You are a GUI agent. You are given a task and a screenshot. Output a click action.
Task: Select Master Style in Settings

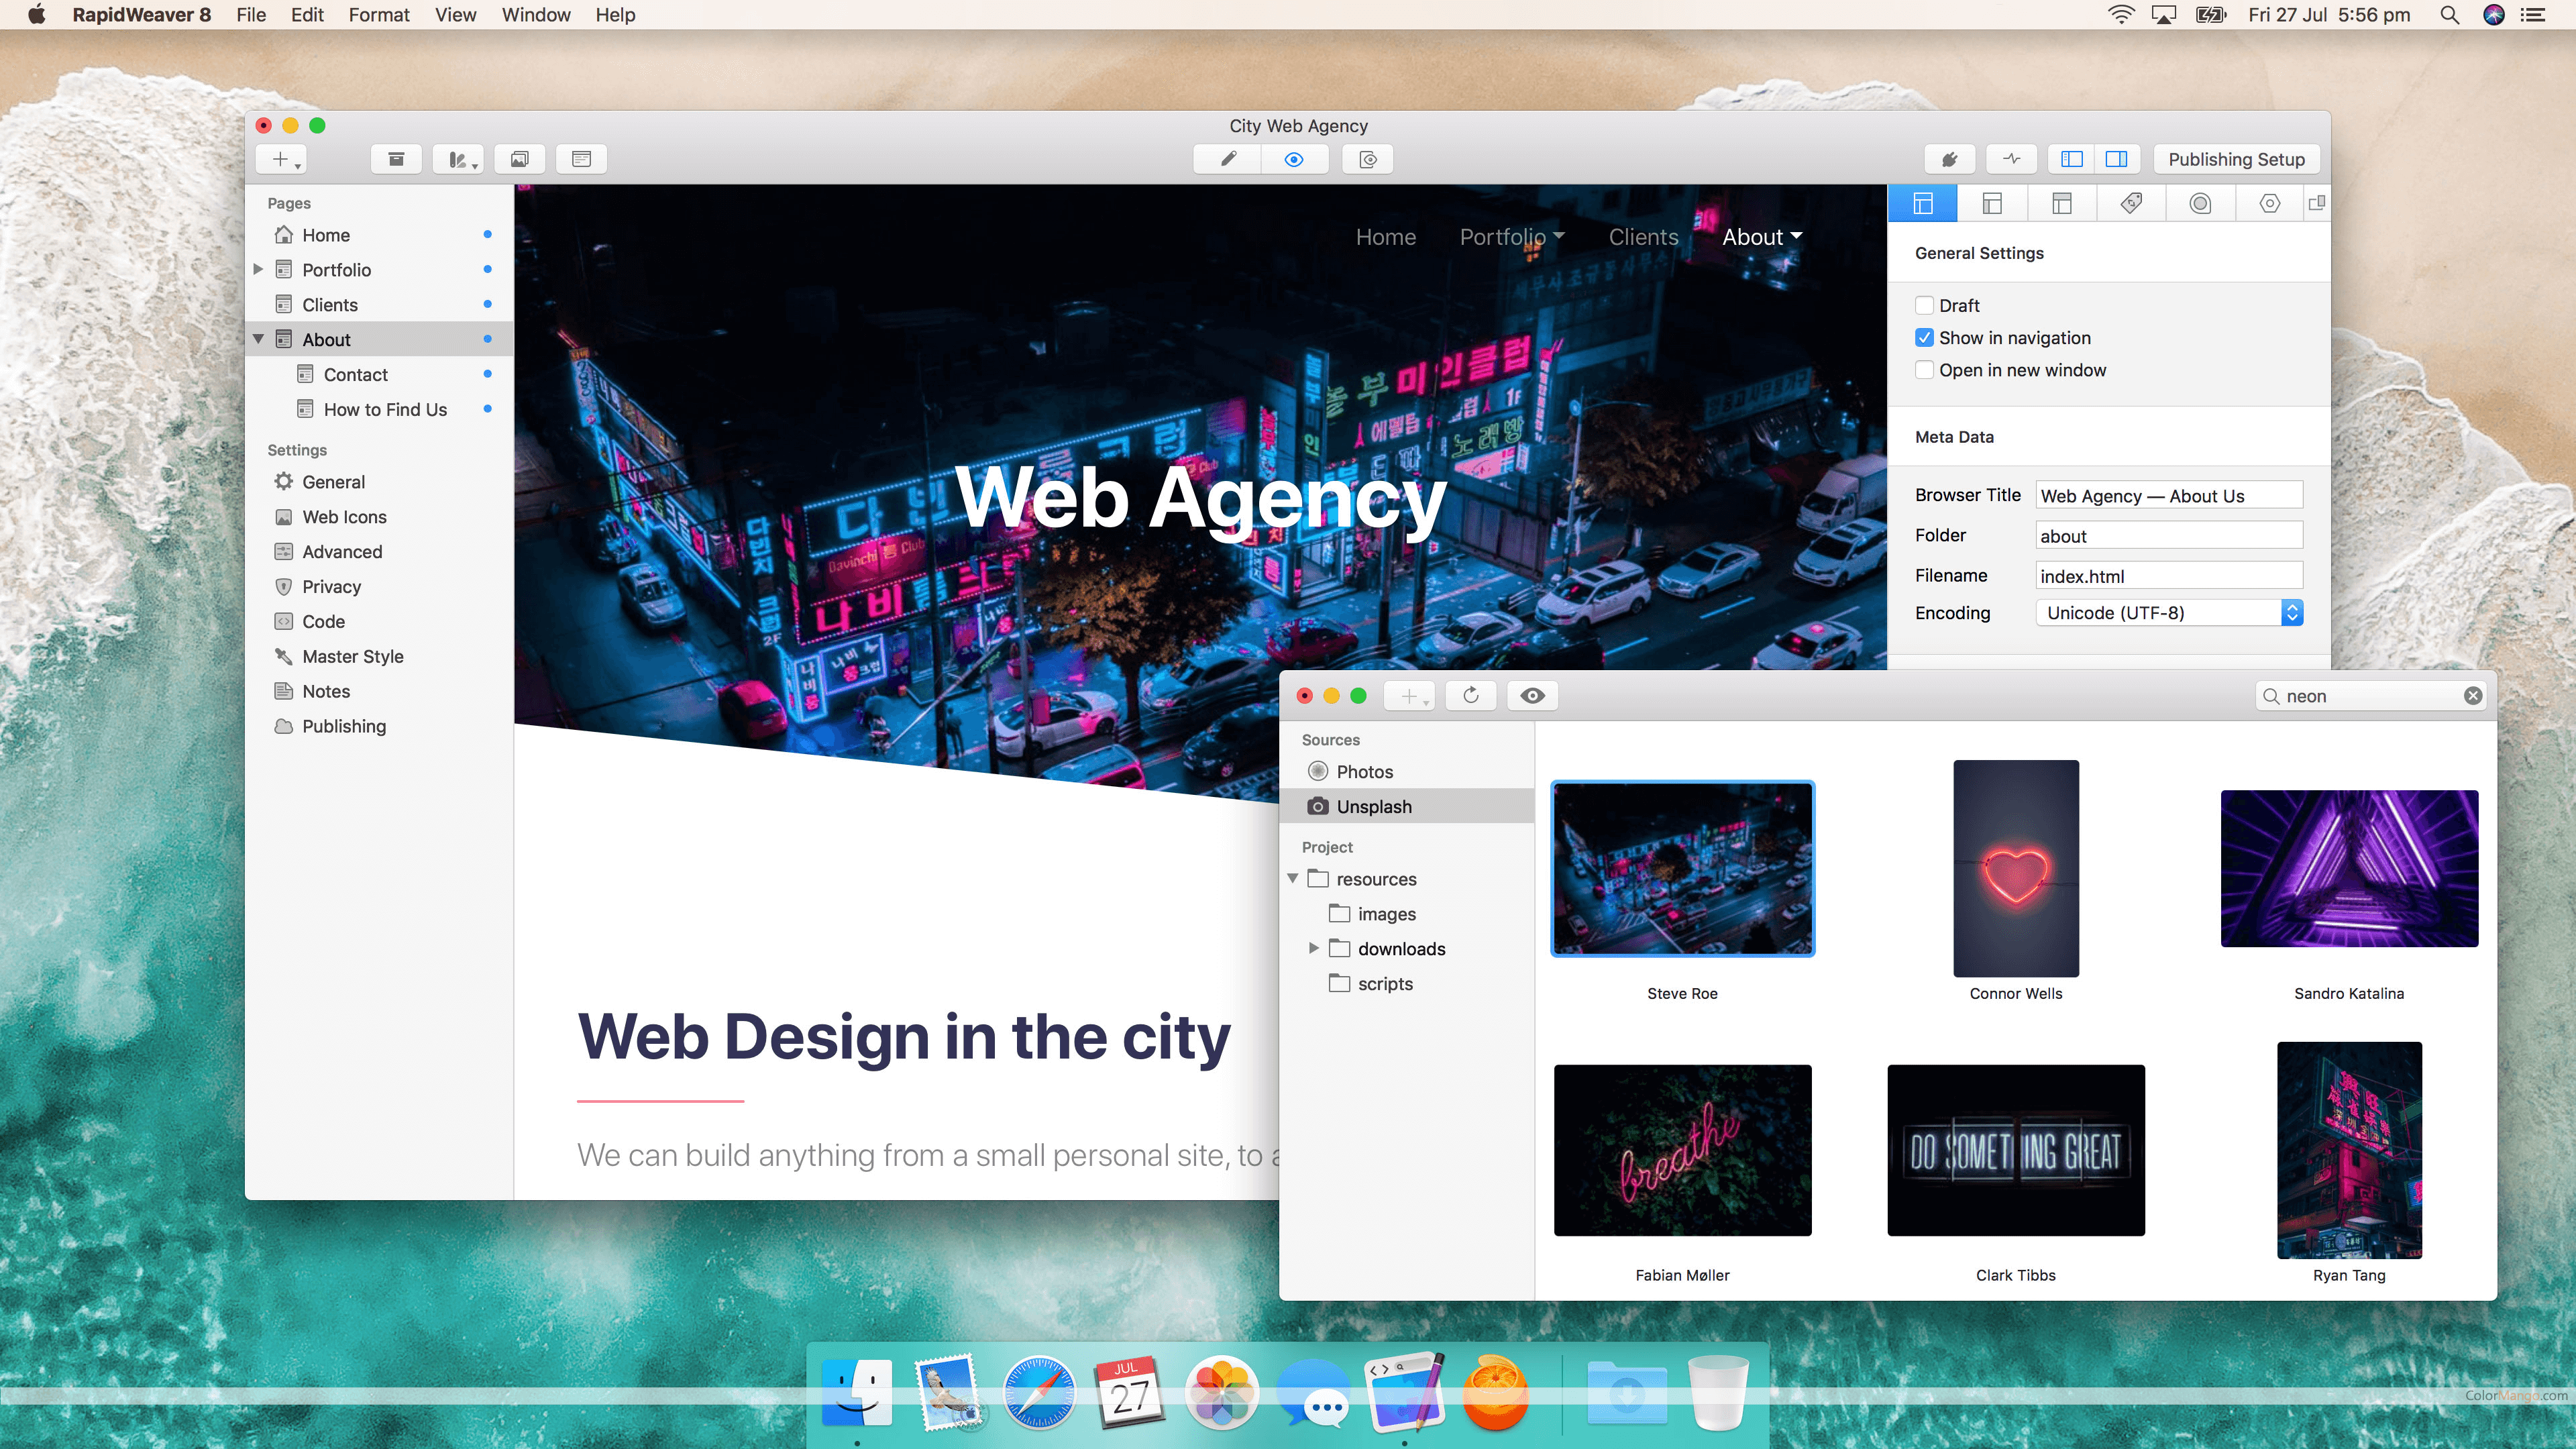[x=352, y=657]
